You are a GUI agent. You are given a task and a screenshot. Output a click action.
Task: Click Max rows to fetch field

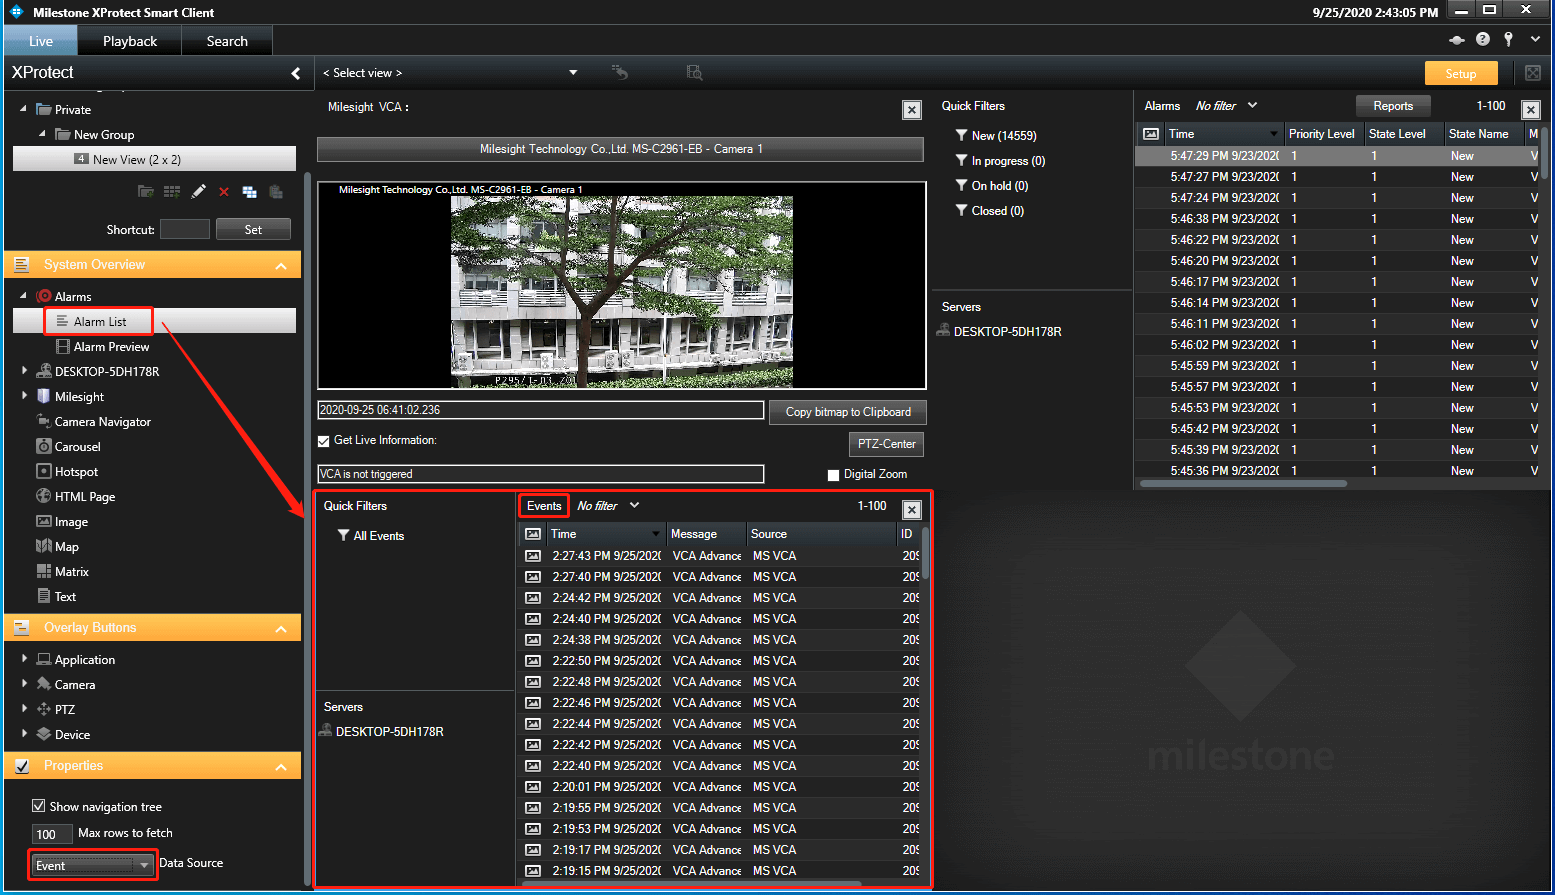point(52,834)
